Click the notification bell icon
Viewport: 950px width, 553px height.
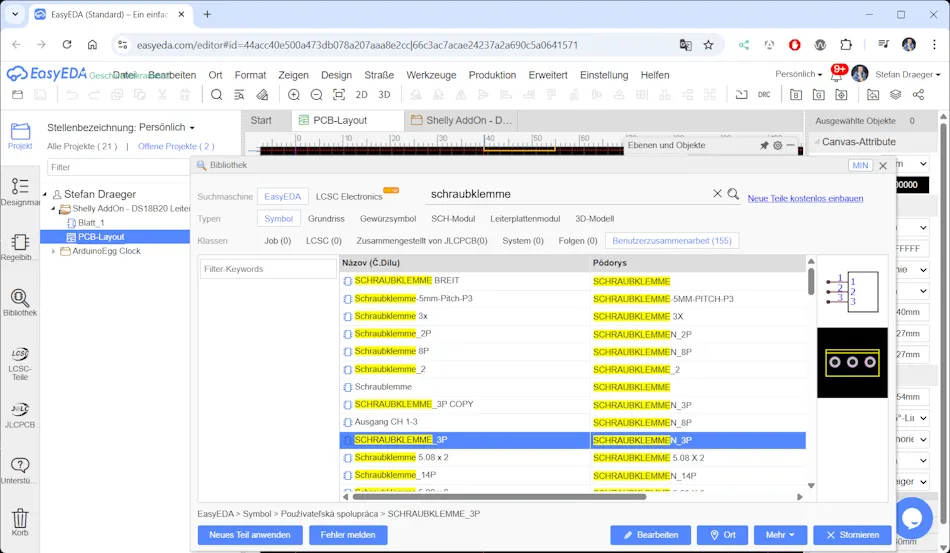[836, 75]
